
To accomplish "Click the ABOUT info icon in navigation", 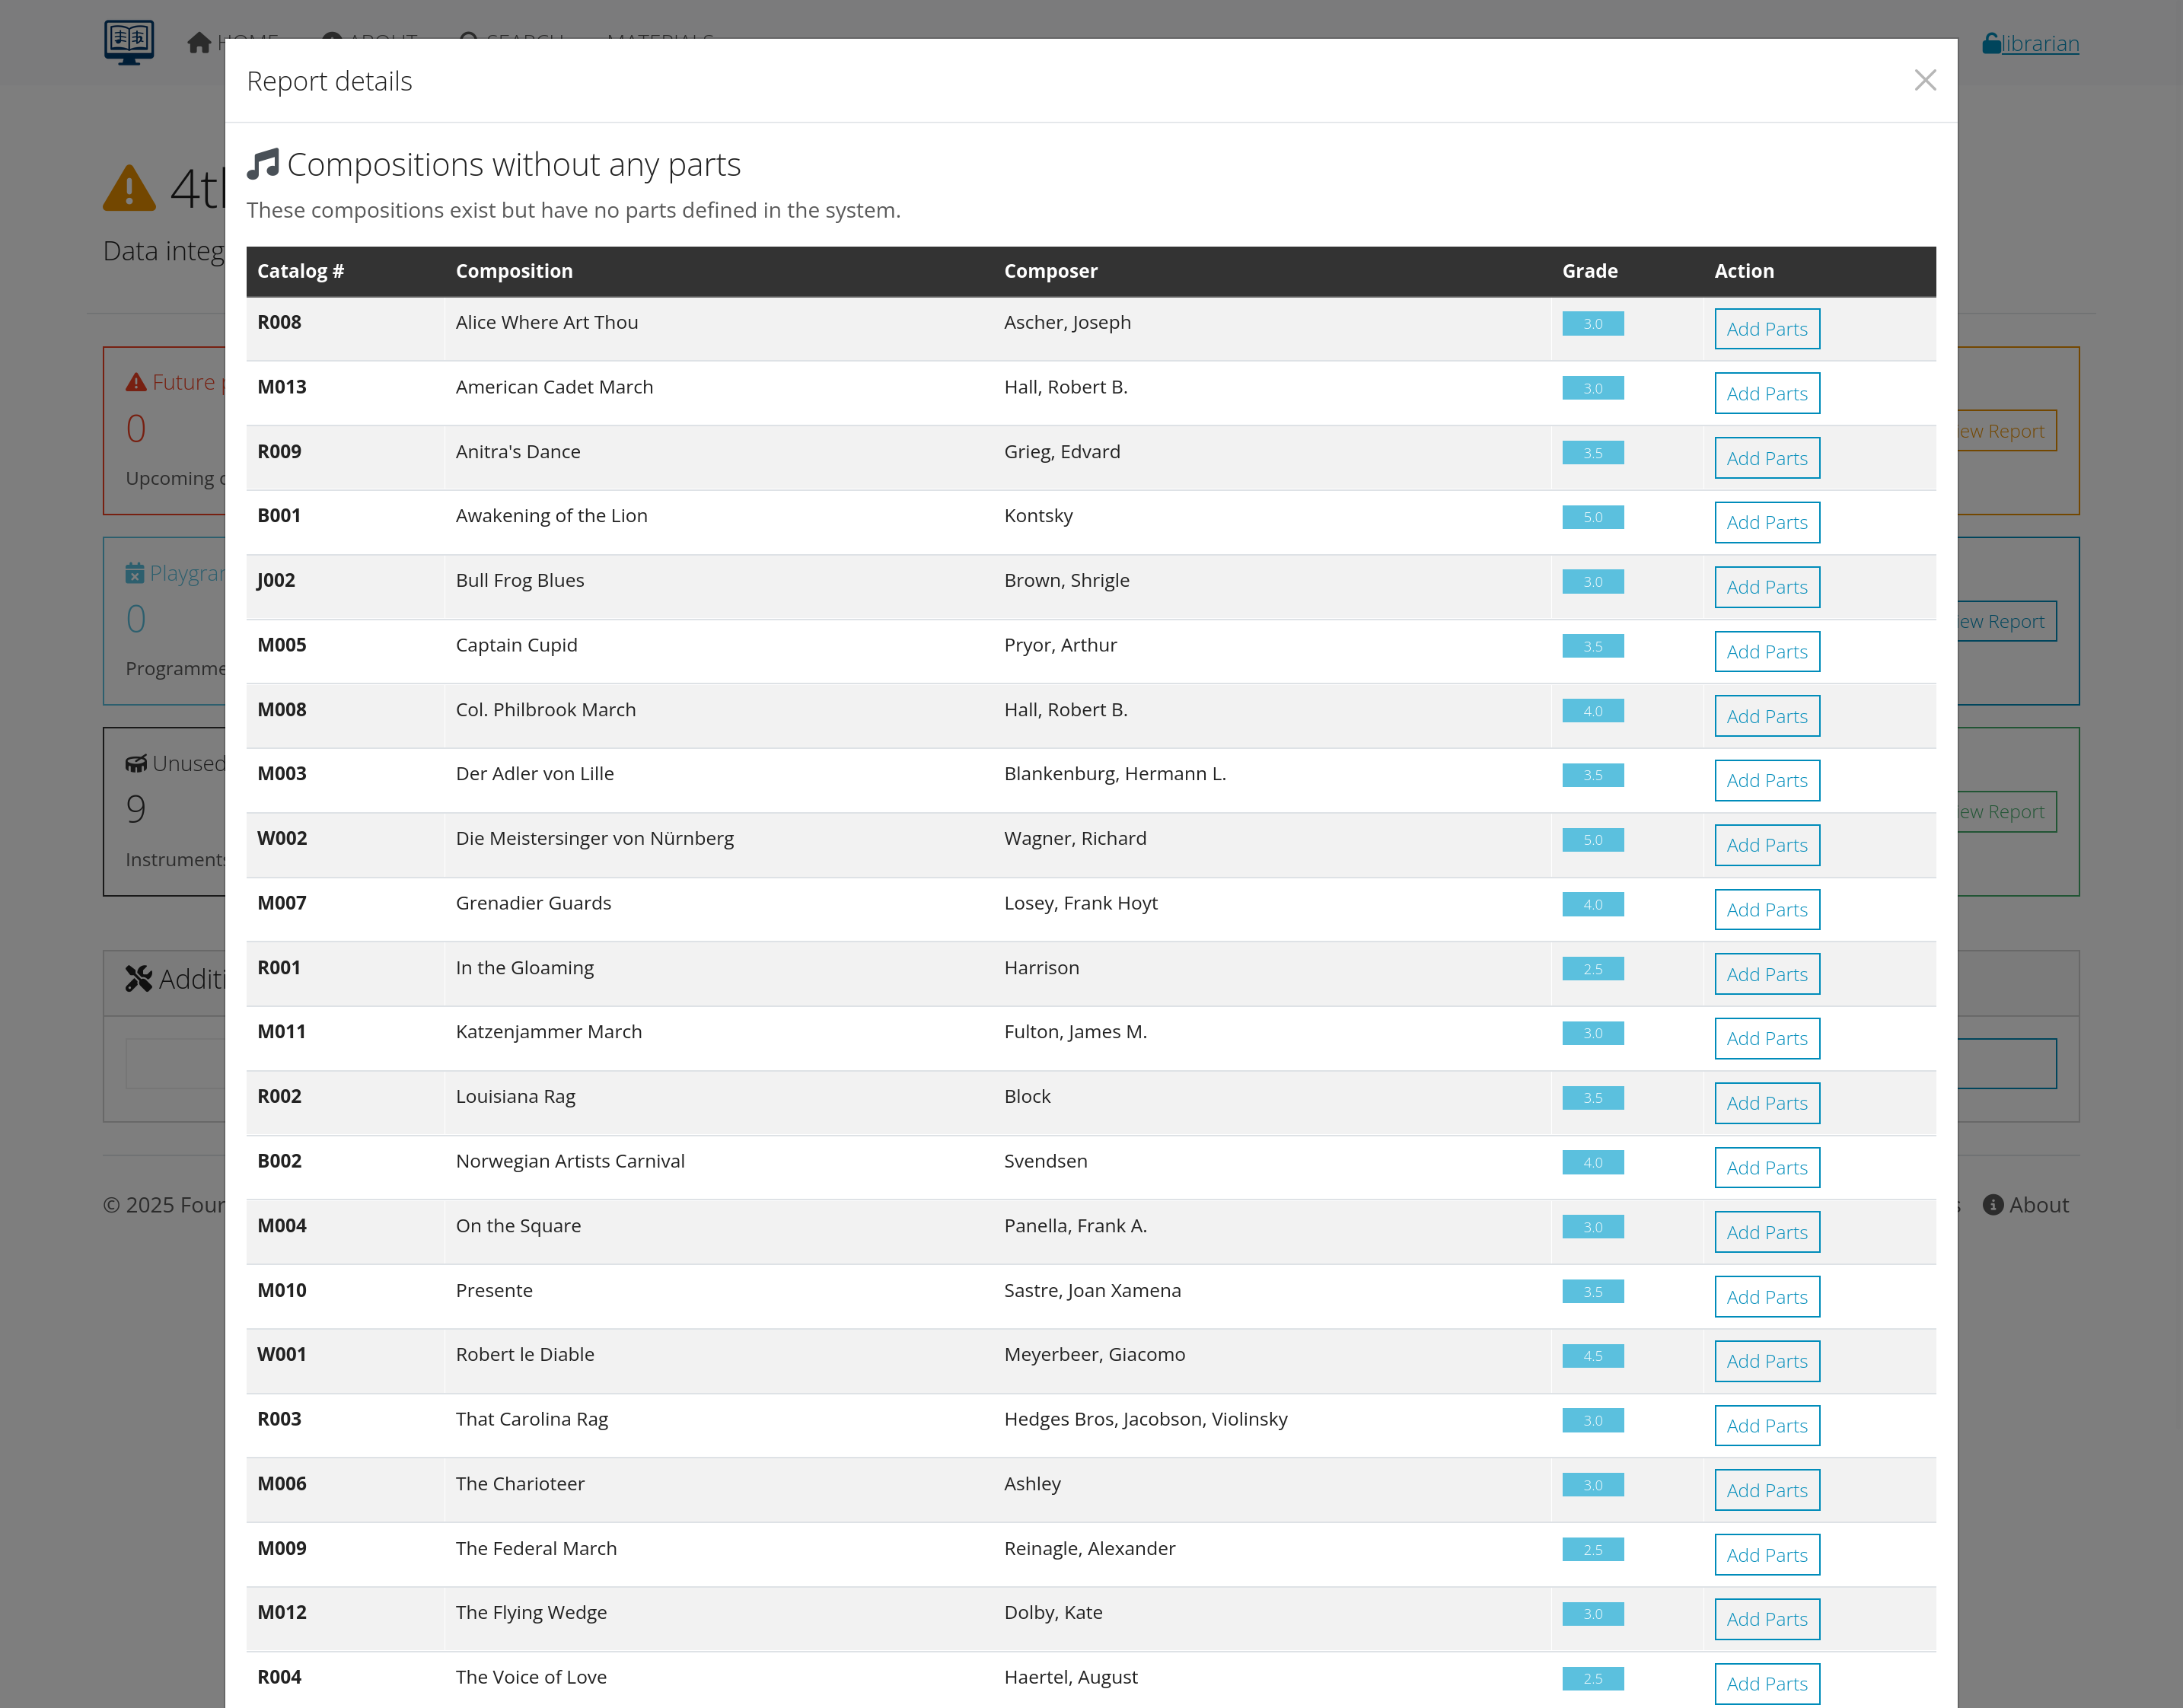I will (x=334, y=40).
